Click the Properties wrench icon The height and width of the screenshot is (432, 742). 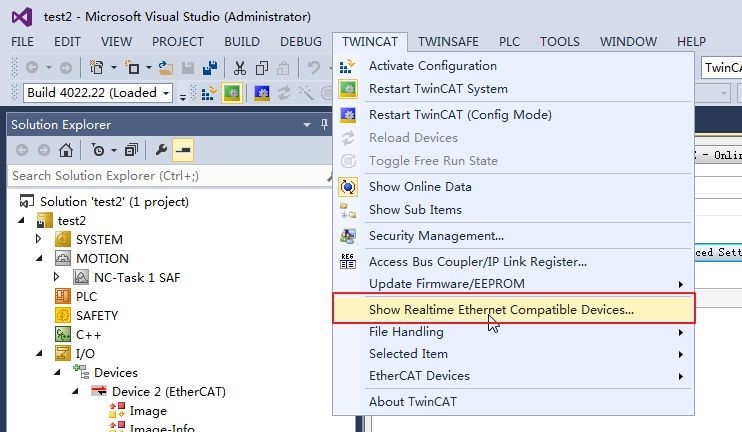coord(161,150)
